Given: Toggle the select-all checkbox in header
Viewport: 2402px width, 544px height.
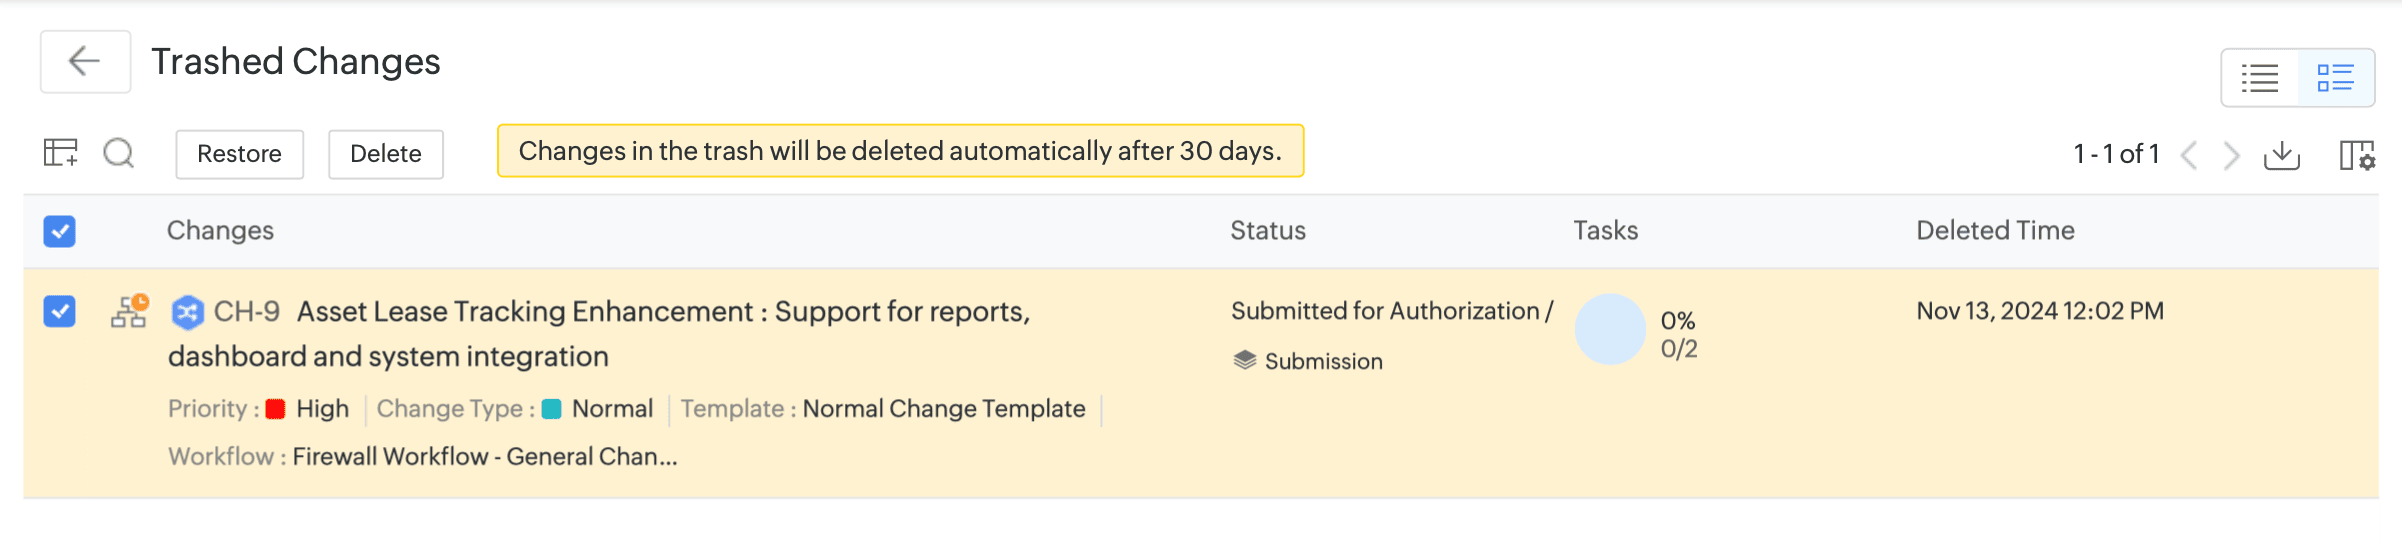Looking at the screenshot, I should (60, 231).
